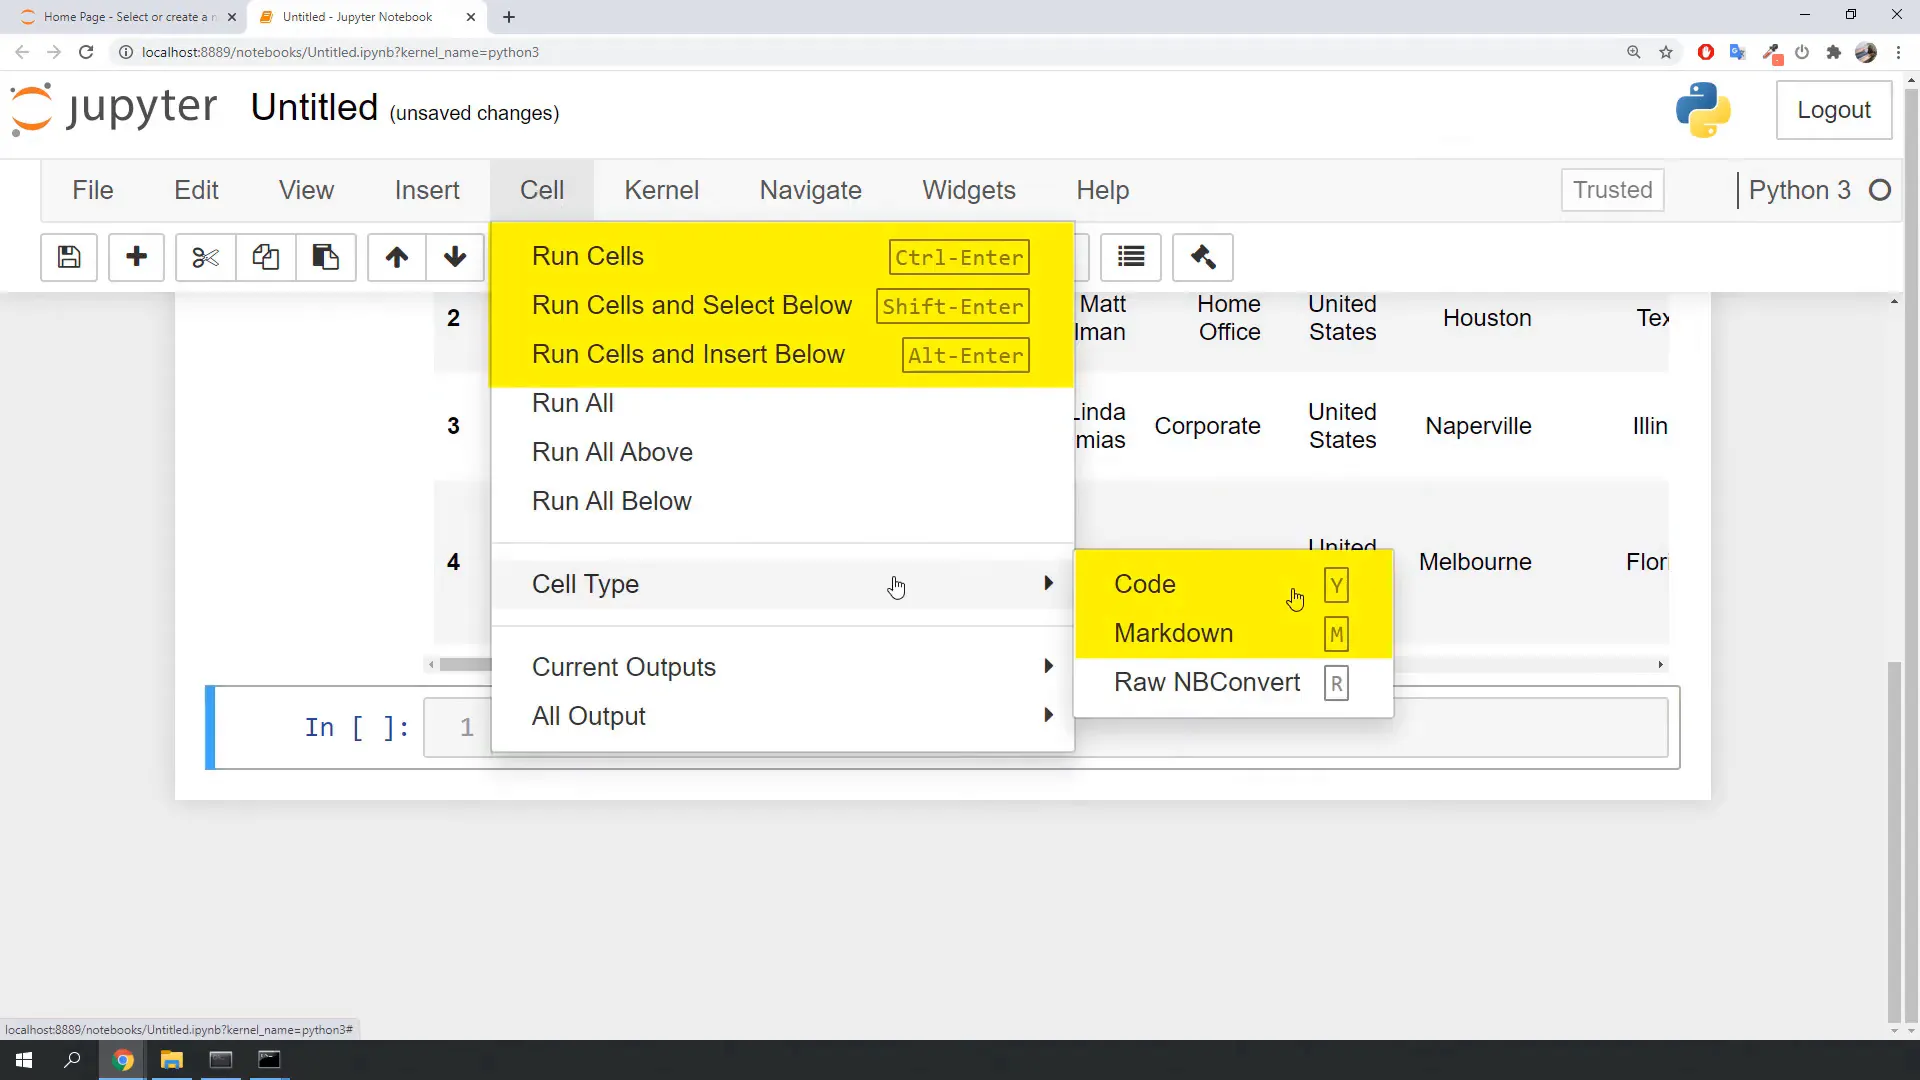Choose Raw NBConvert cell type

[1207, 682]
